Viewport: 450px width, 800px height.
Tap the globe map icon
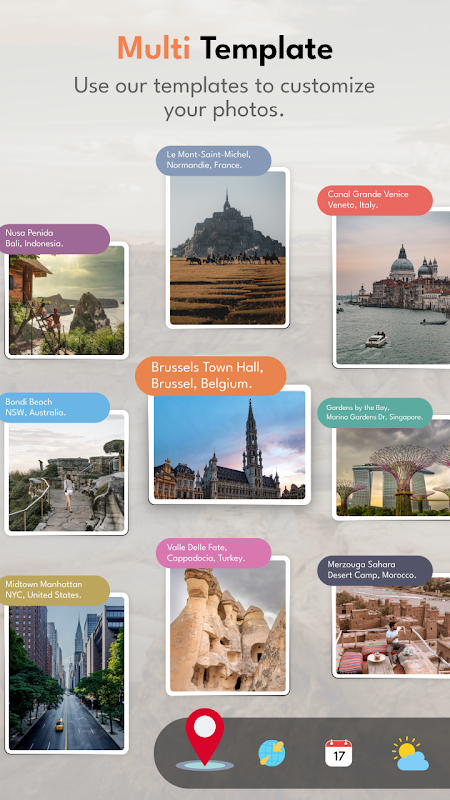(271, 753)
